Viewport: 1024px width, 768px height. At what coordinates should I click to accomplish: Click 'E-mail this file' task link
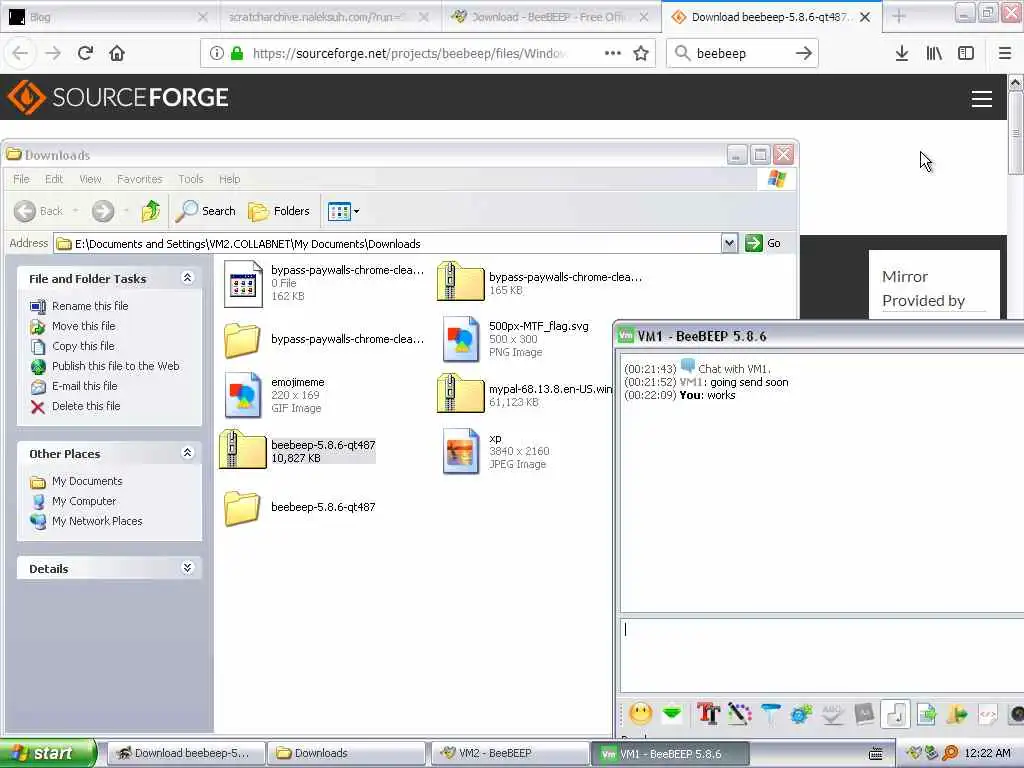[x=85, y=386]
